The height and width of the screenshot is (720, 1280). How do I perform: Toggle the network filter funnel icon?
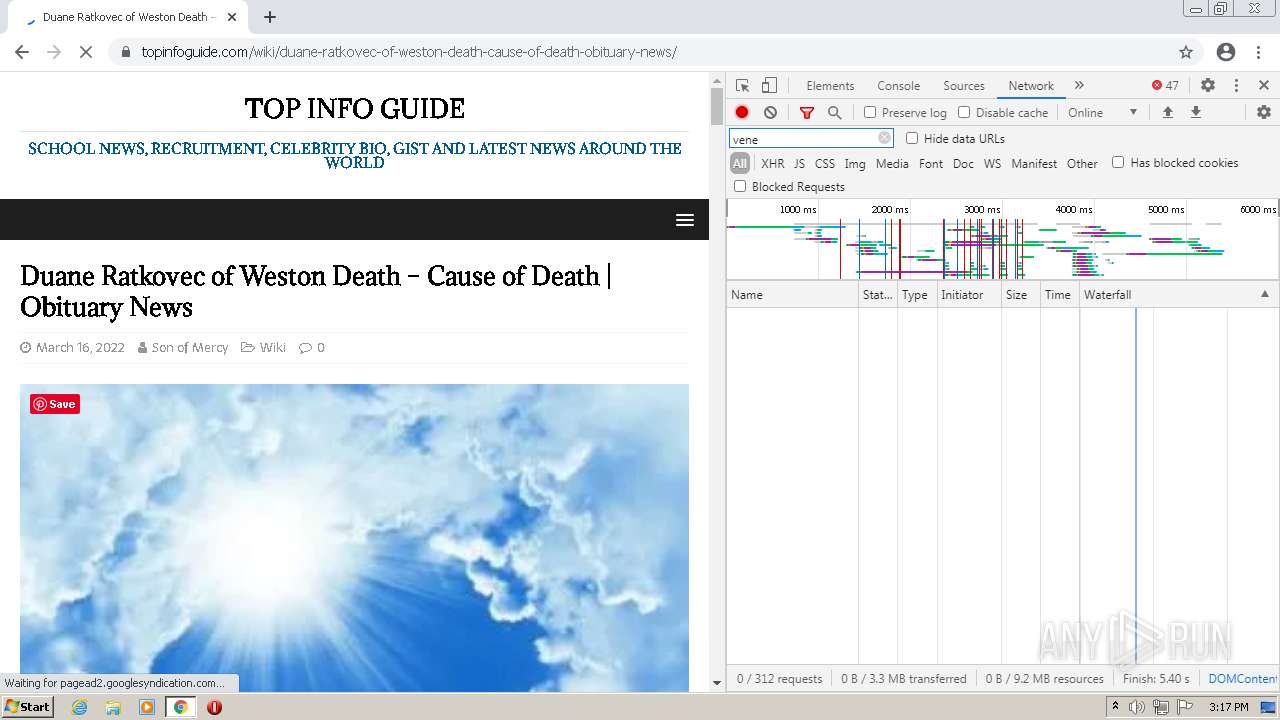click(x=807, y=113)
